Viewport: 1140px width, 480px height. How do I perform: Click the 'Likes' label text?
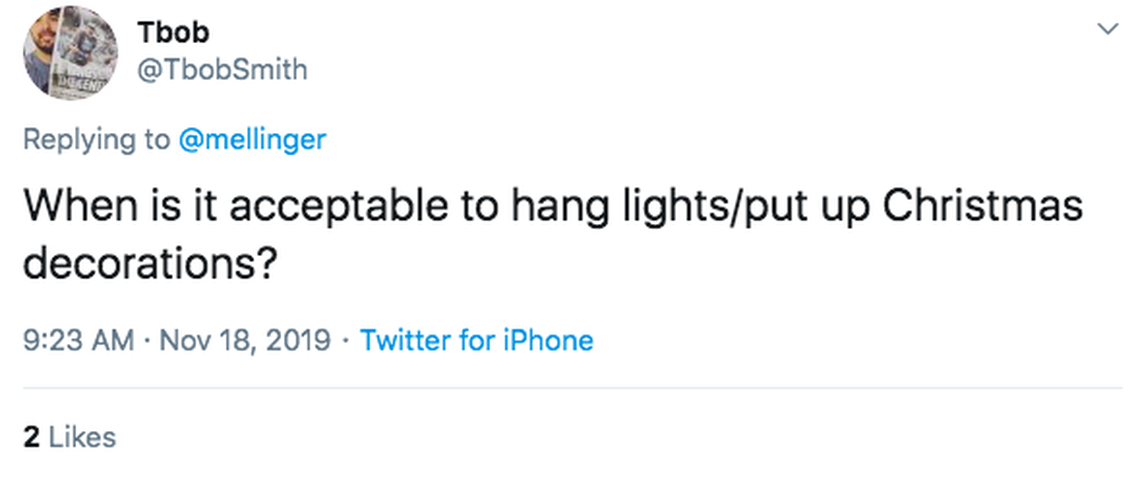click(82, 437)
